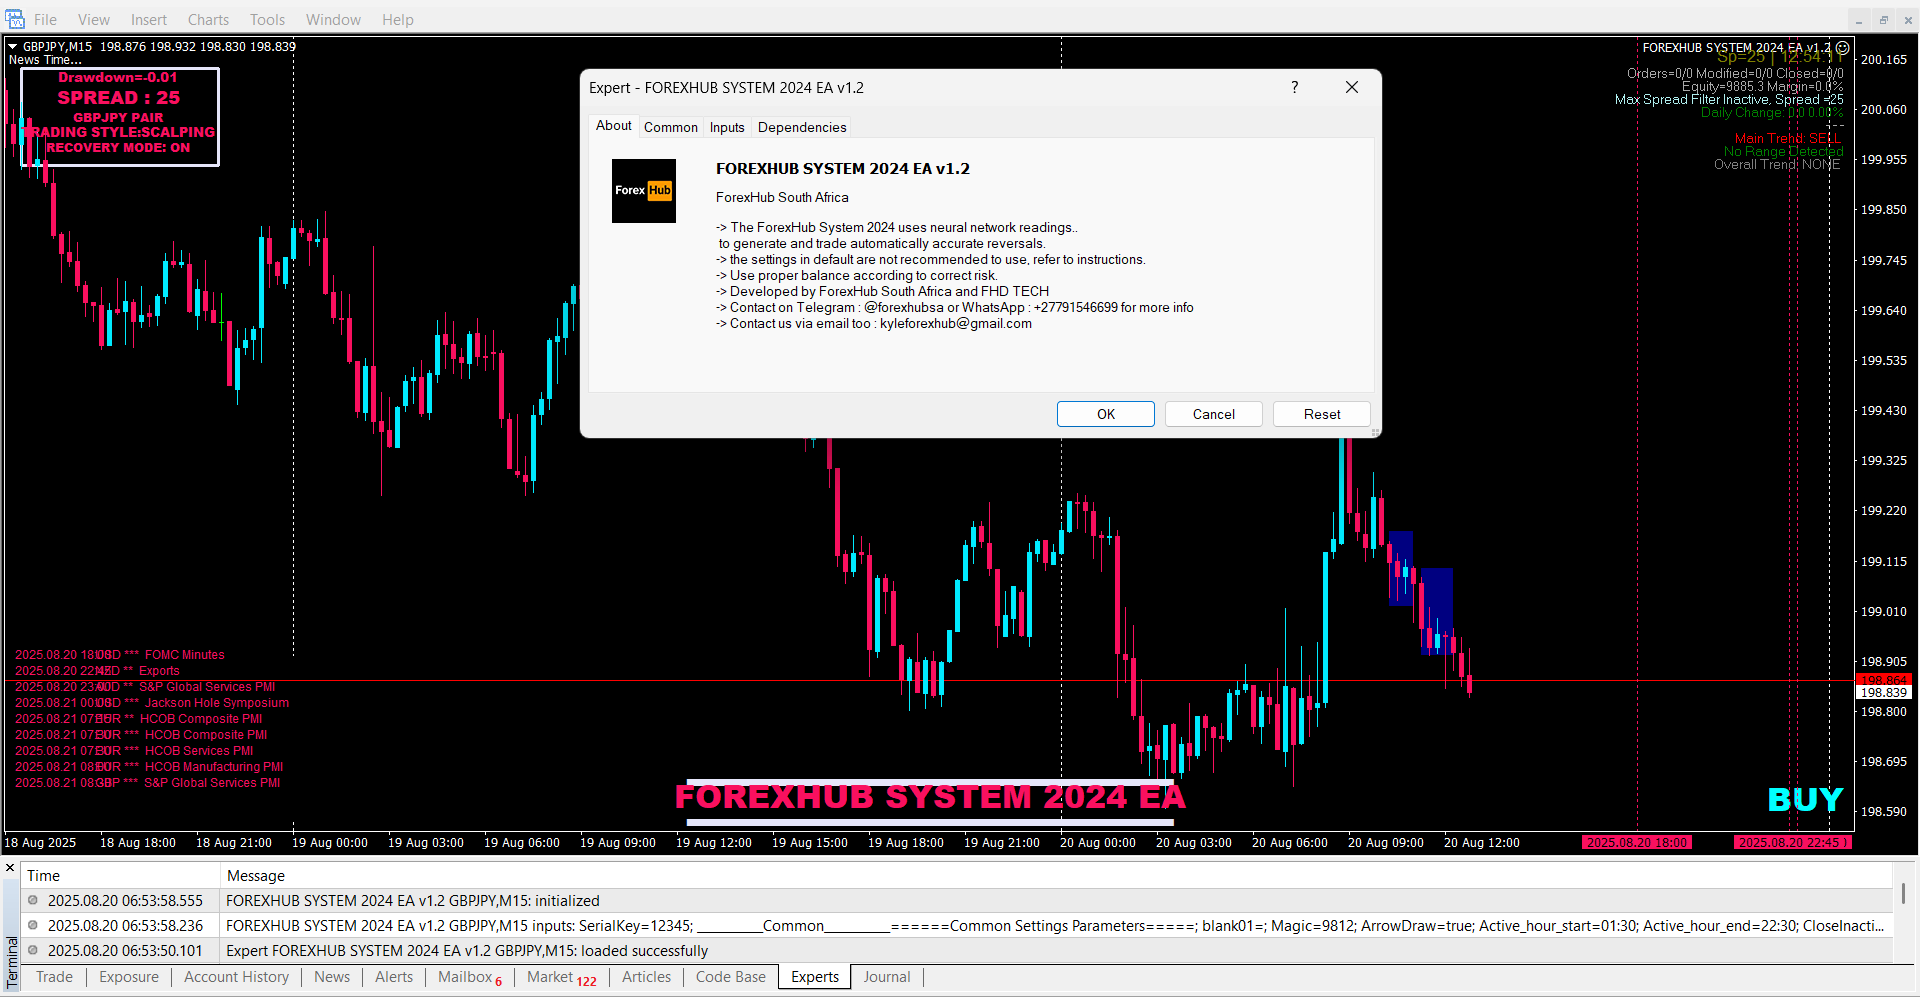The width and height of the screenshot is (1920, 998).
Task: Click the 'Main Trend: SELL' label on the chart
Action: 1788,139
